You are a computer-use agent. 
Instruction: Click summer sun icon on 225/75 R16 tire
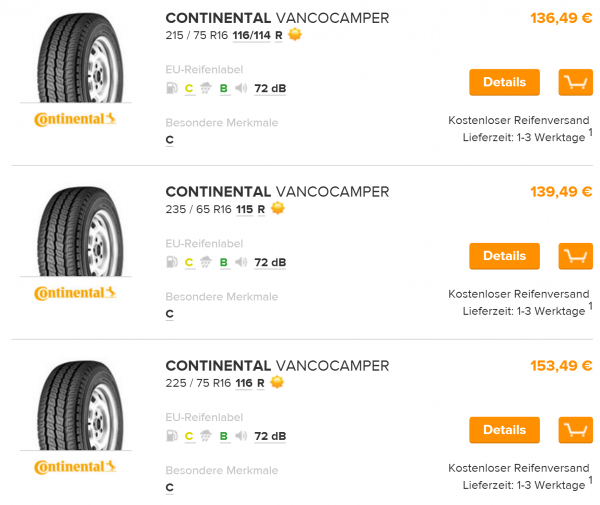(278, 383)
